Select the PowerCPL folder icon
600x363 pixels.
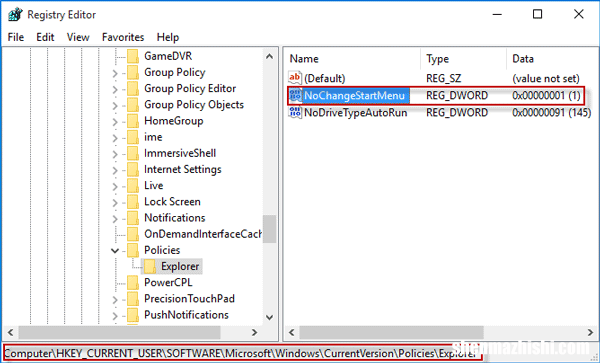click(x=133, y=282)
